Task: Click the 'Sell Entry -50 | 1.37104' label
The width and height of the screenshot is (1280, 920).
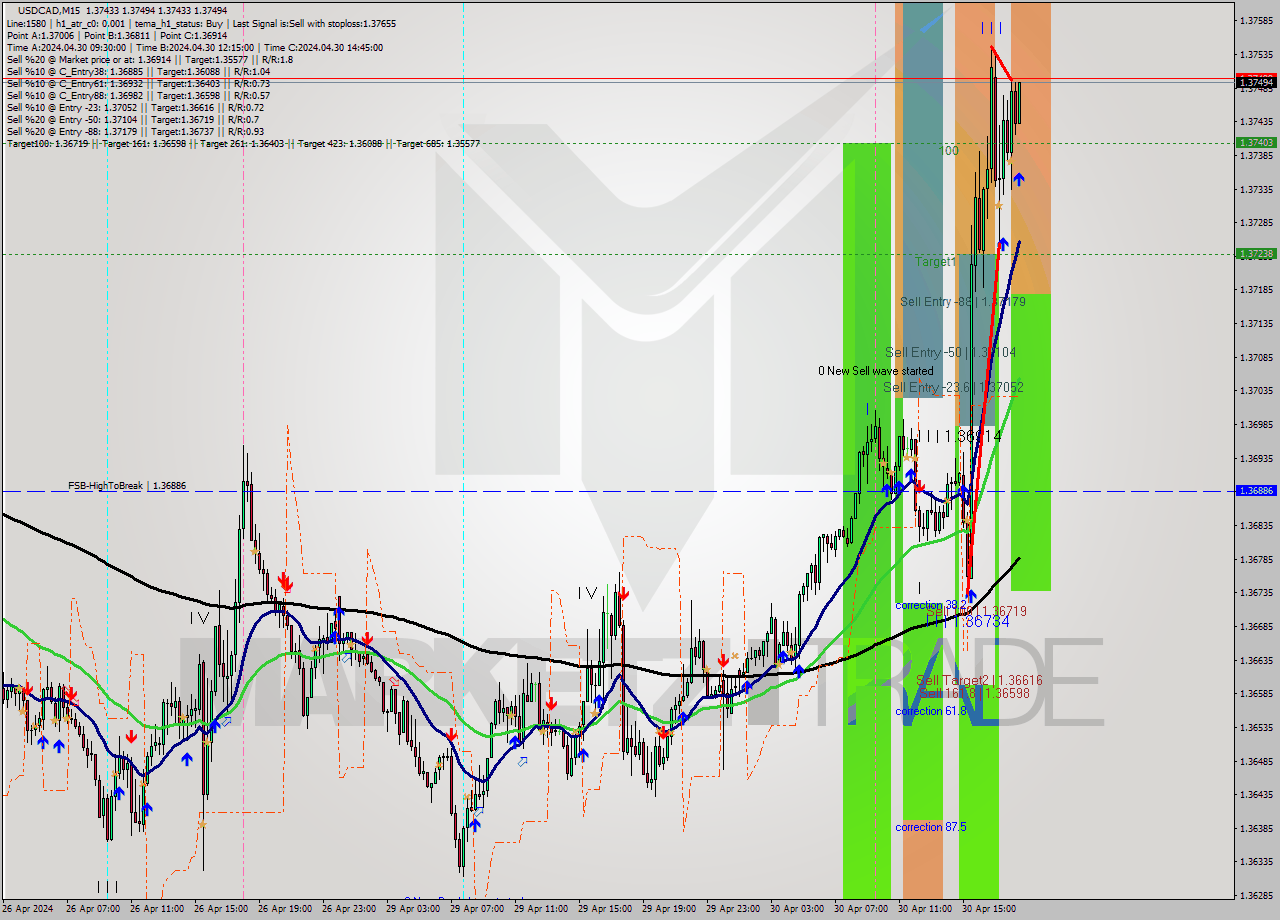Action: [x=950, y=352]
